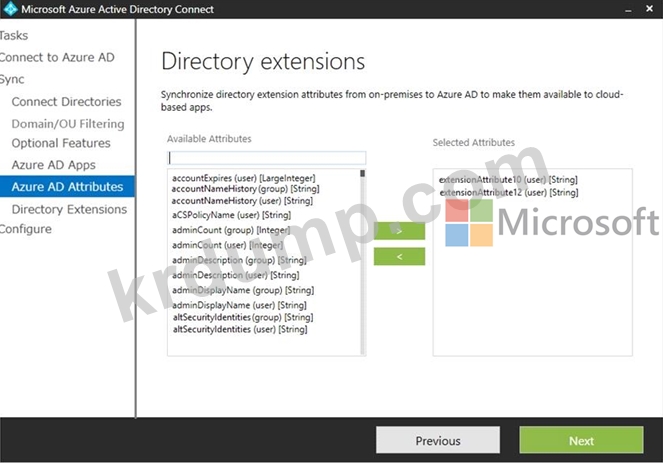
Task: Select altSecurityIdentities (user) [String]
Action: coord(240,329)
